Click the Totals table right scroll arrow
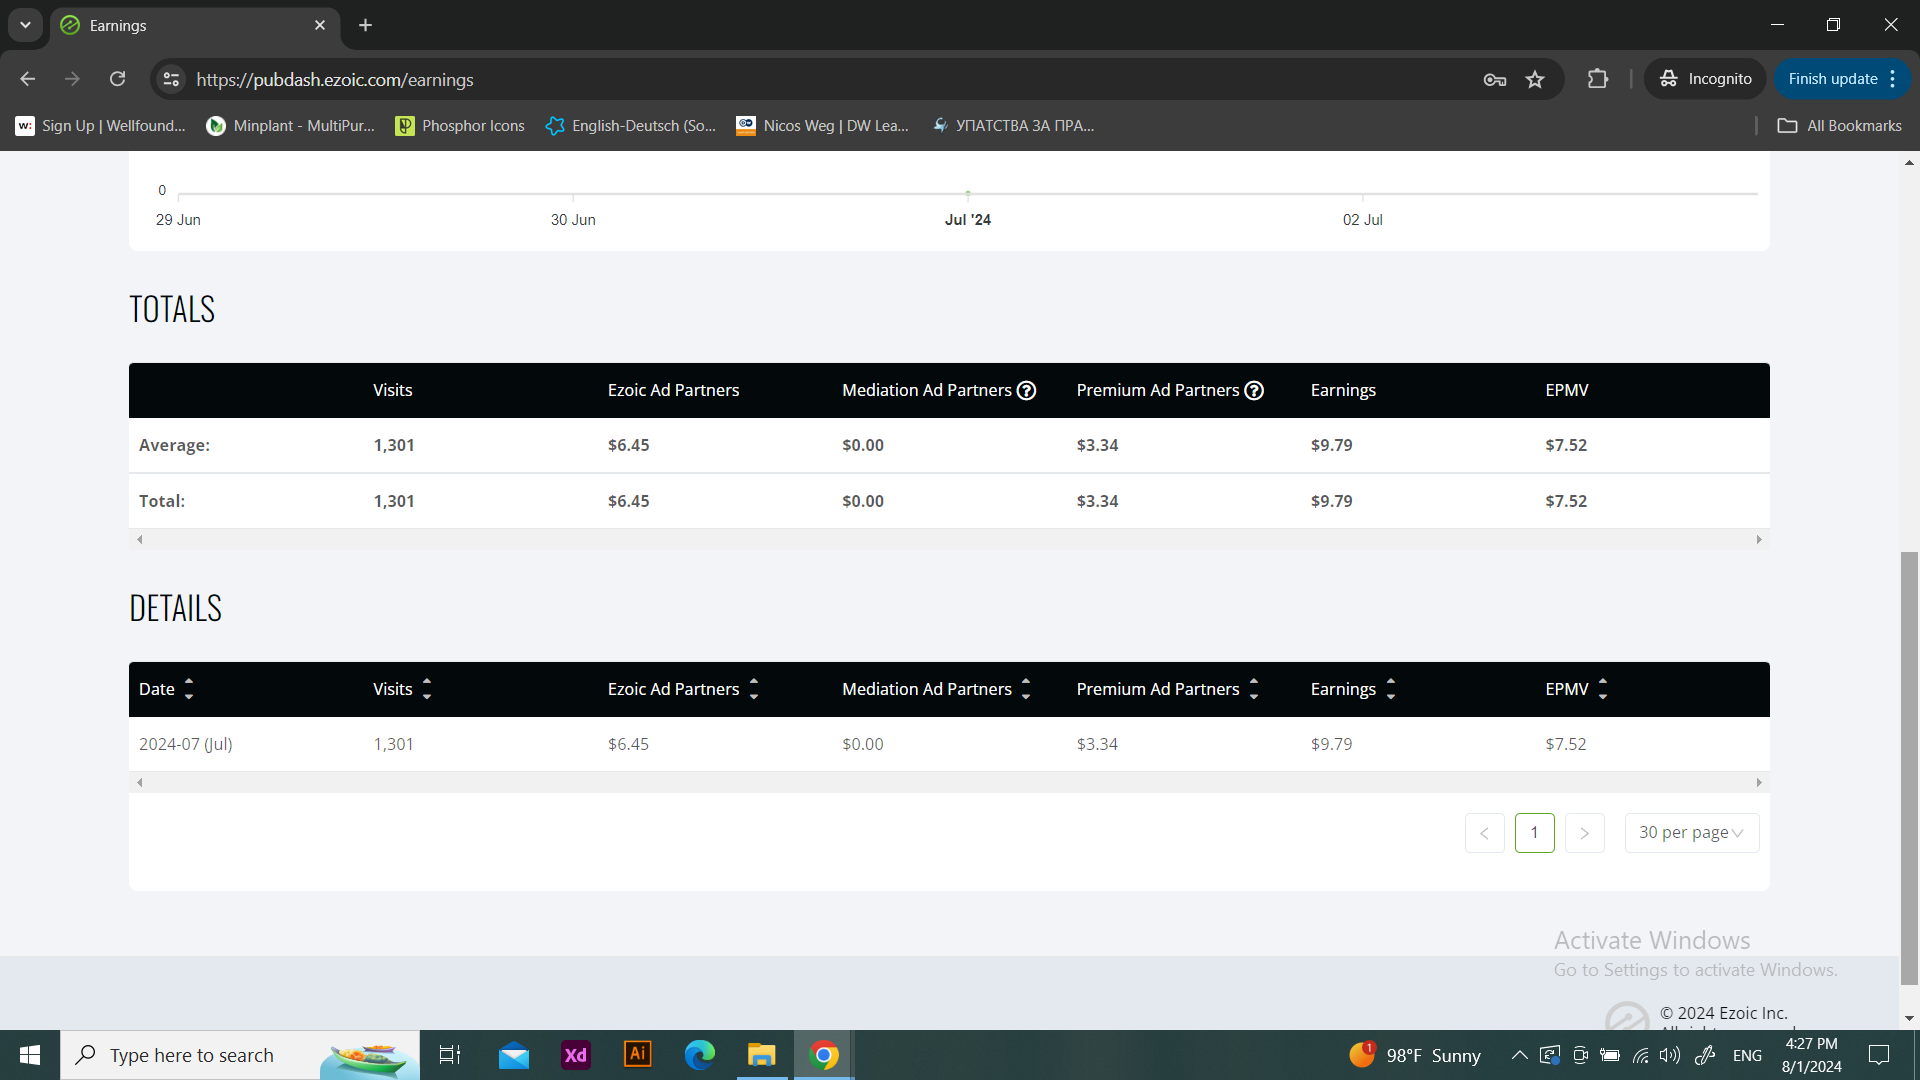1920x1080 pixels. tap(1759, 540)
